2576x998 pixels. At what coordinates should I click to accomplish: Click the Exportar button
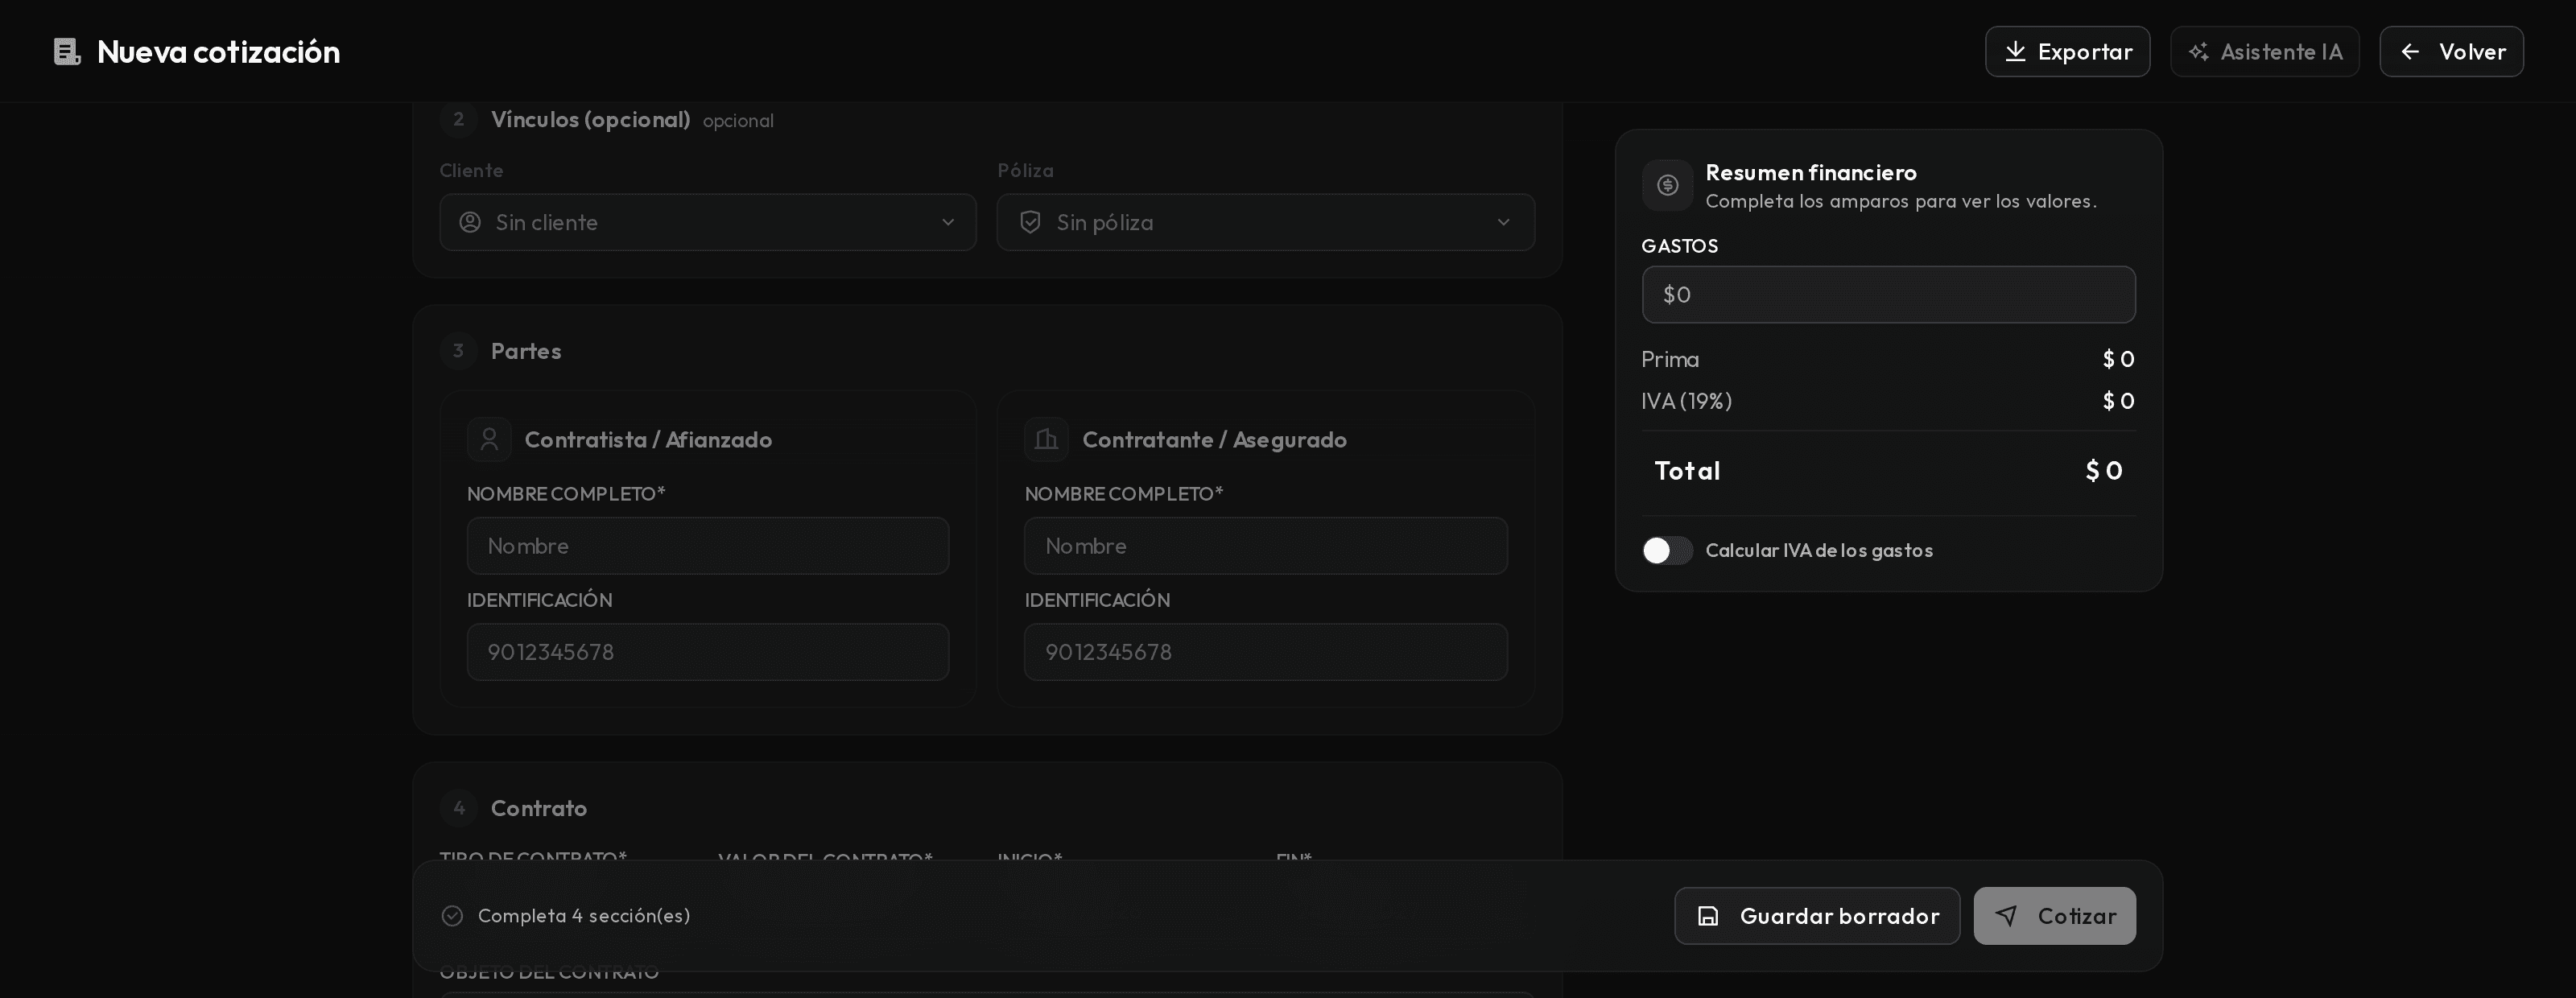2067,52
